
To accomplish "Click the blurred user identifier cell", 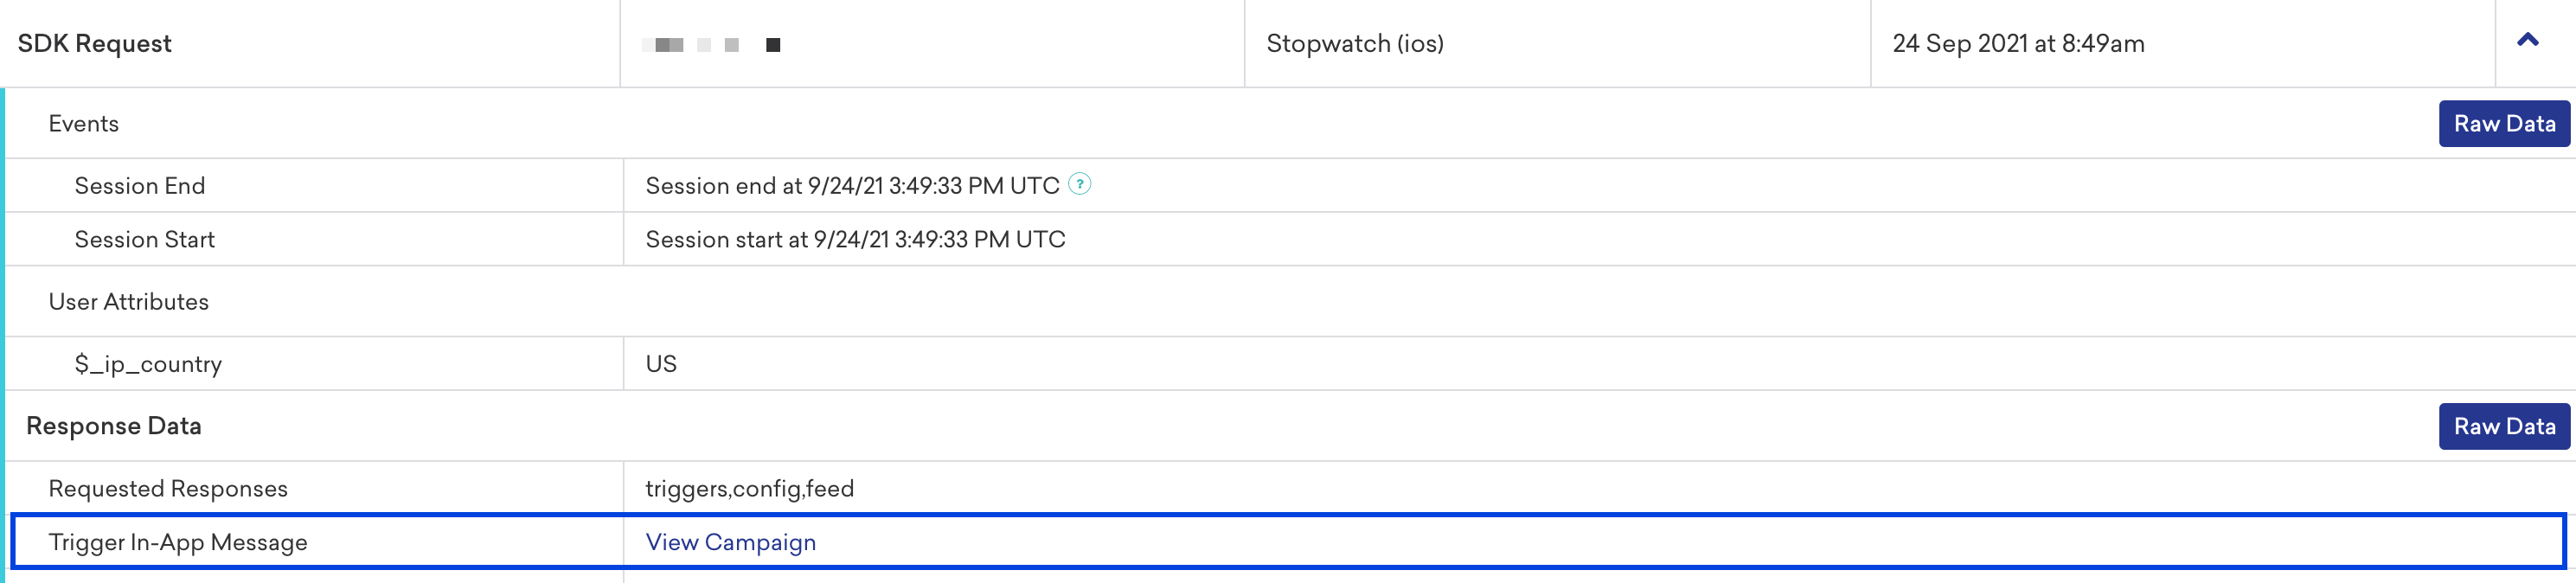I will click(932, 43).
